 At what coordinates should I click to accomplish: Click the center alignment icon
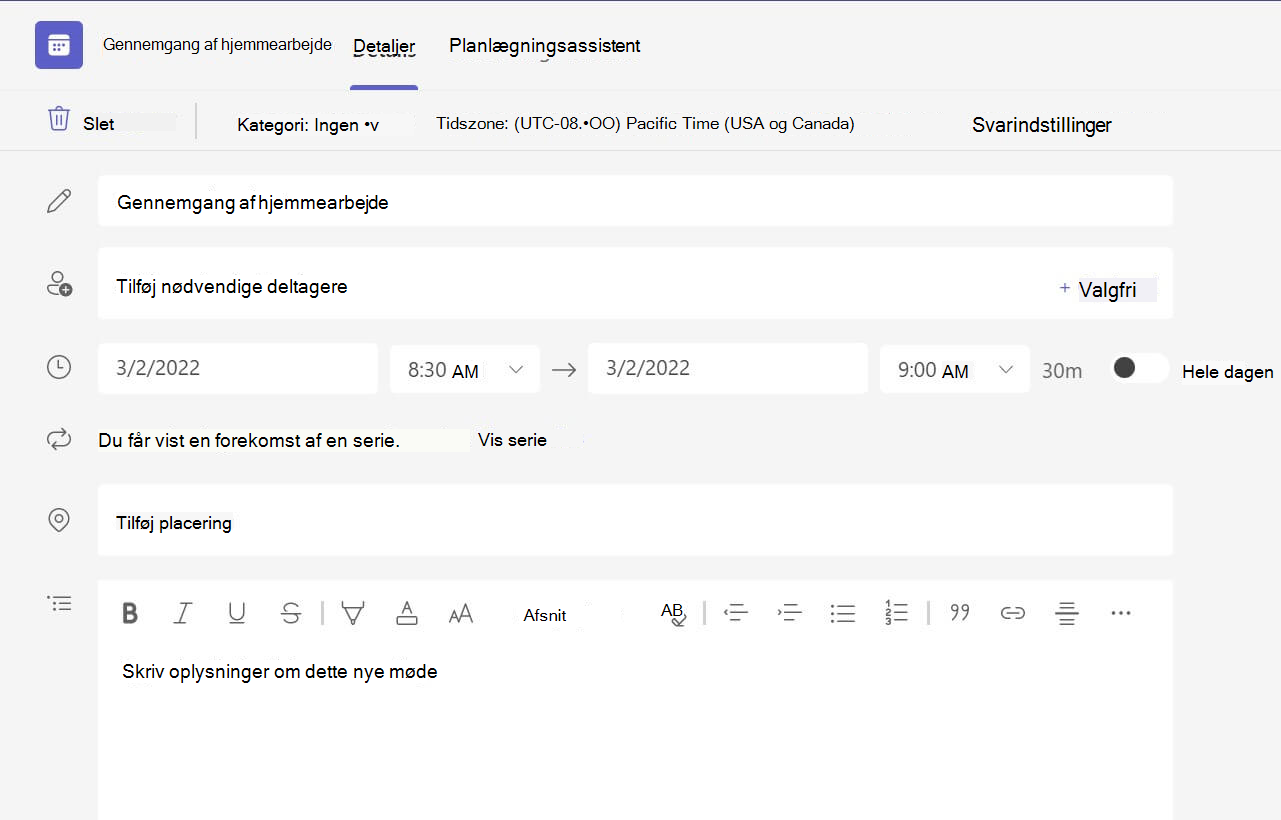point(1067,613)
